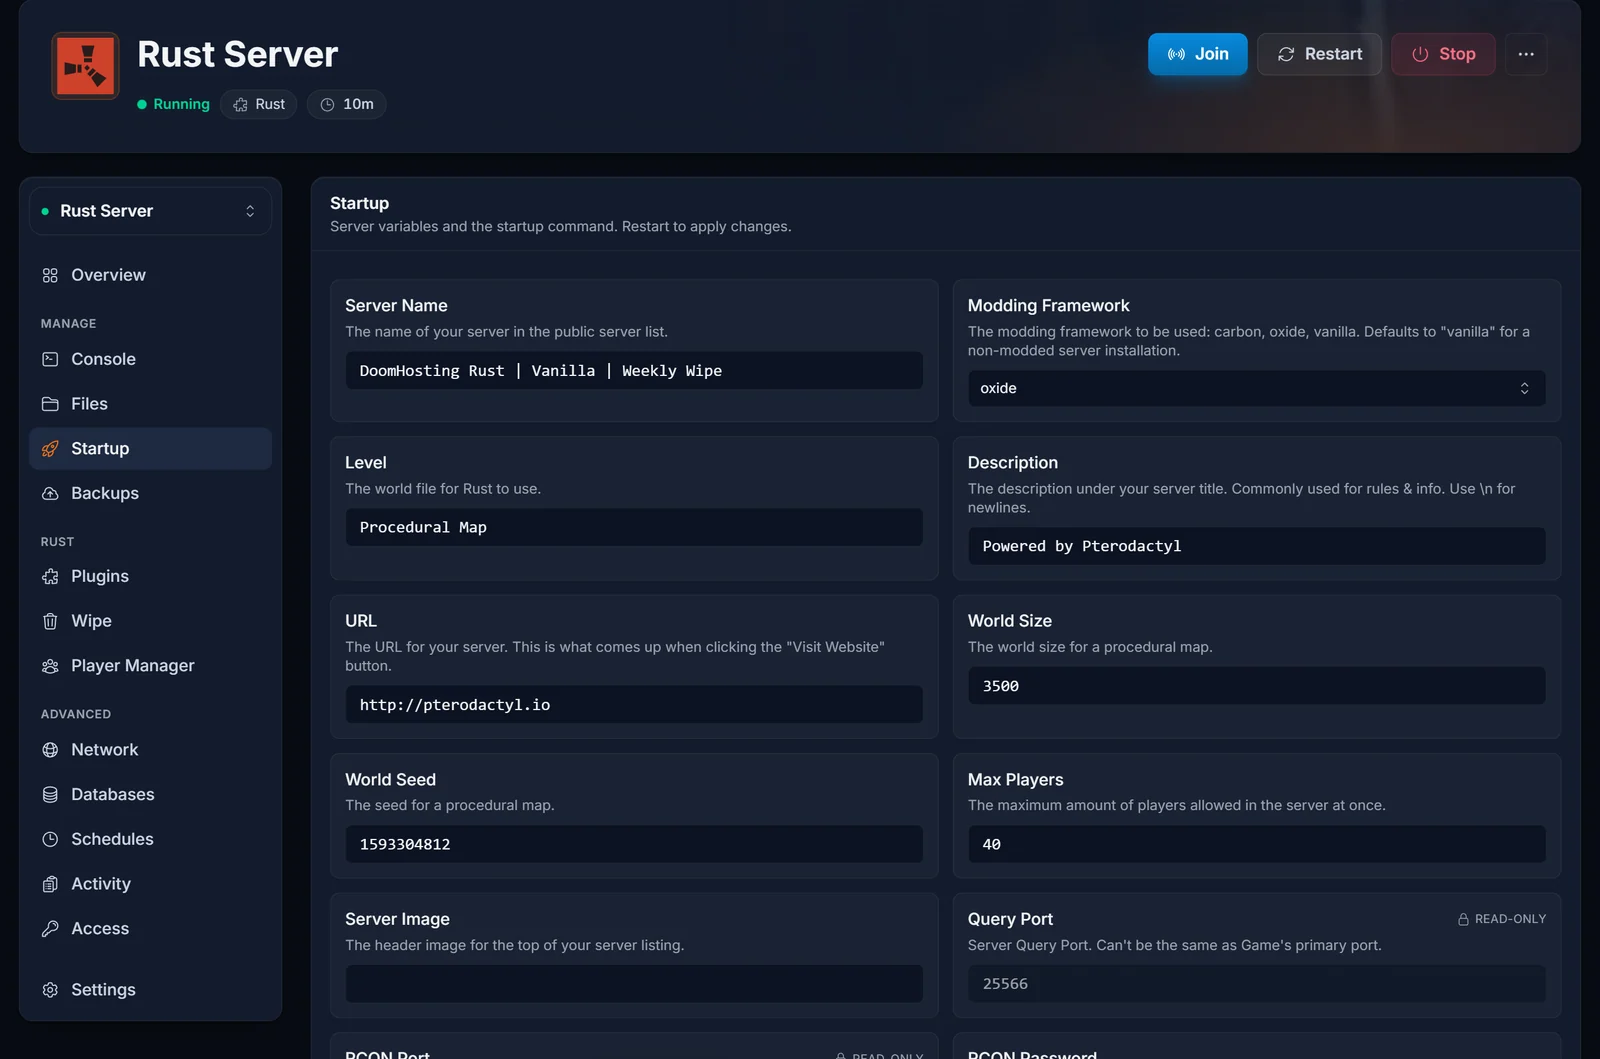This screenshot has height=1059, width=1600.
Task: Click the read-only Query Port field 25566
Action: point(1256,984)
